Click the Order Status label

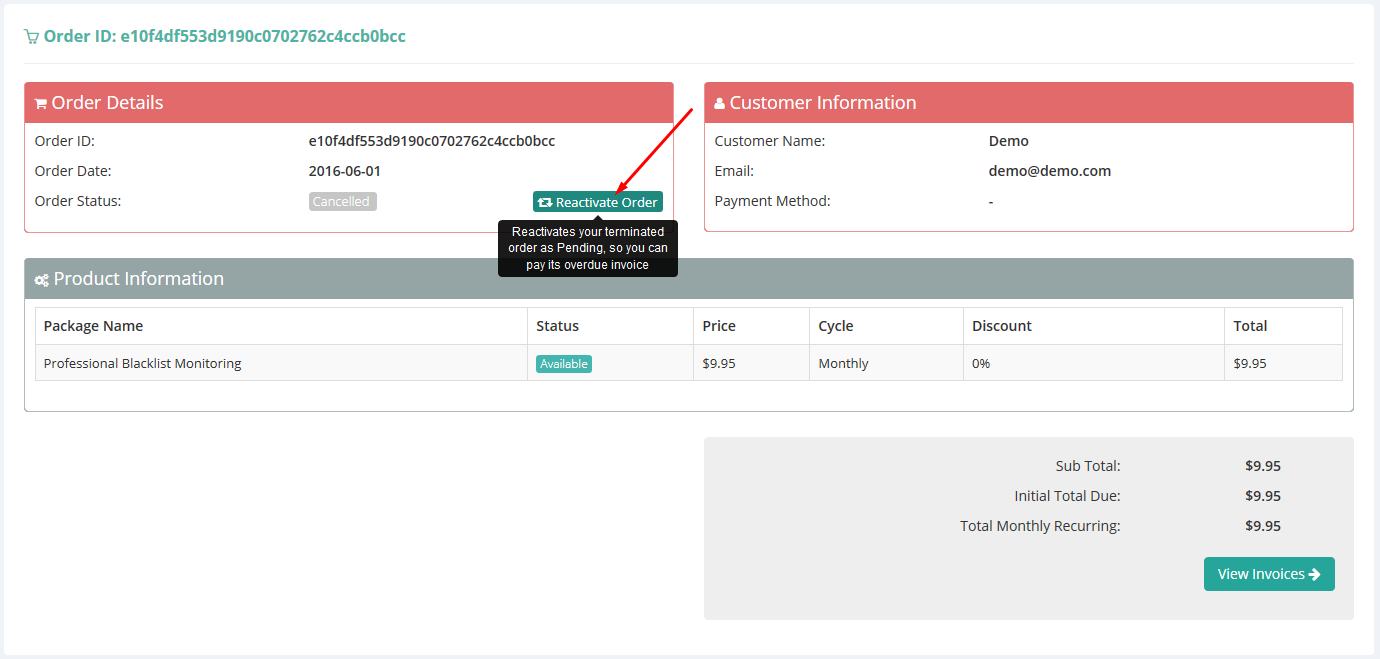[x=78, y=201]
